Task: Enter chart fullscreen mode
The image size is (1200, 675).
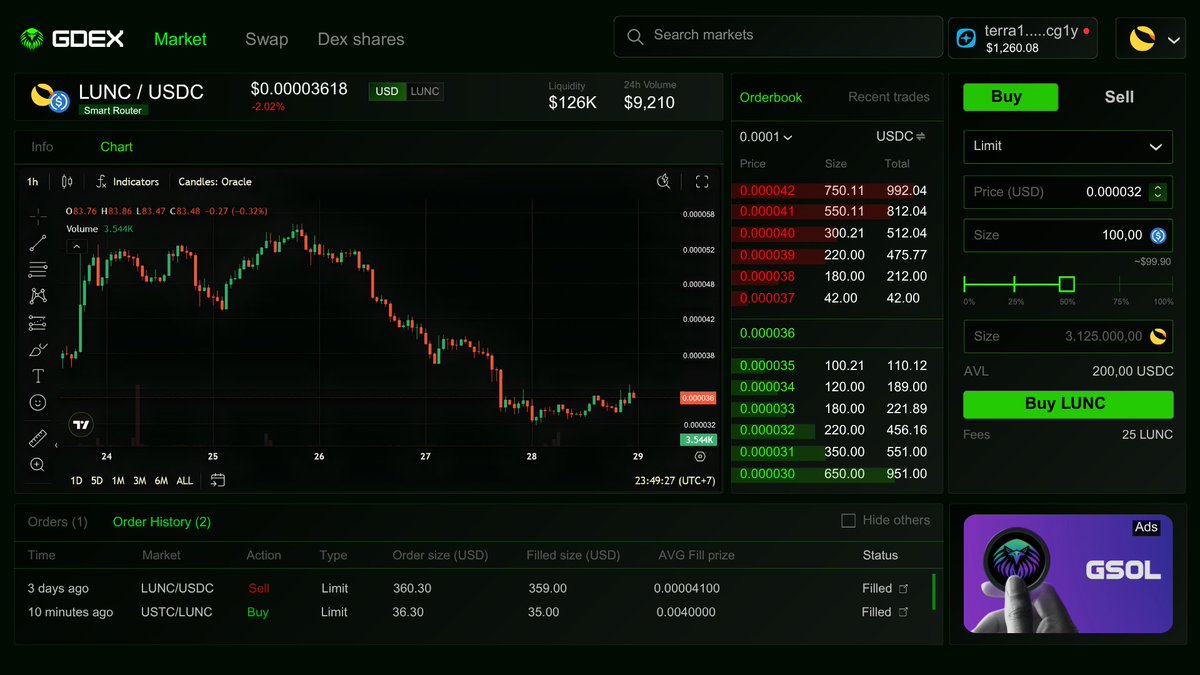Action: 702,181
